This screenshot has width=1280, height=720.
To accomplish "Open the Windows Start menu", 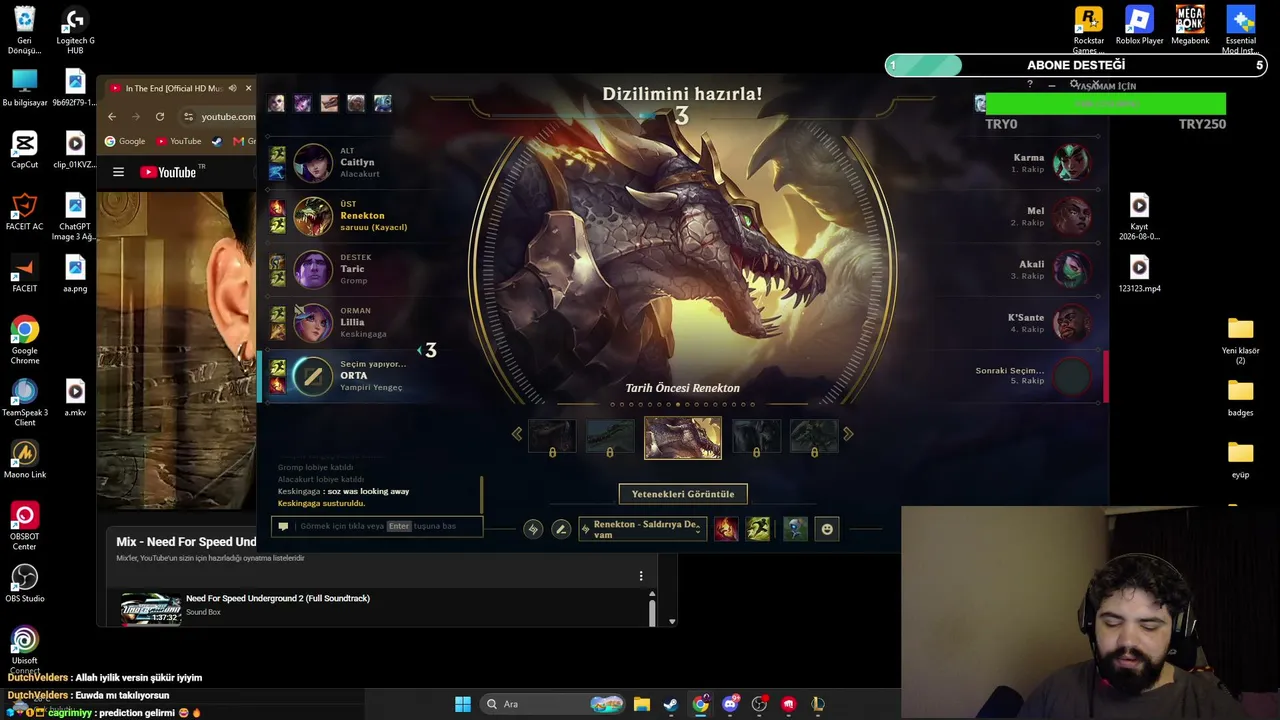I will click(463, 704).
